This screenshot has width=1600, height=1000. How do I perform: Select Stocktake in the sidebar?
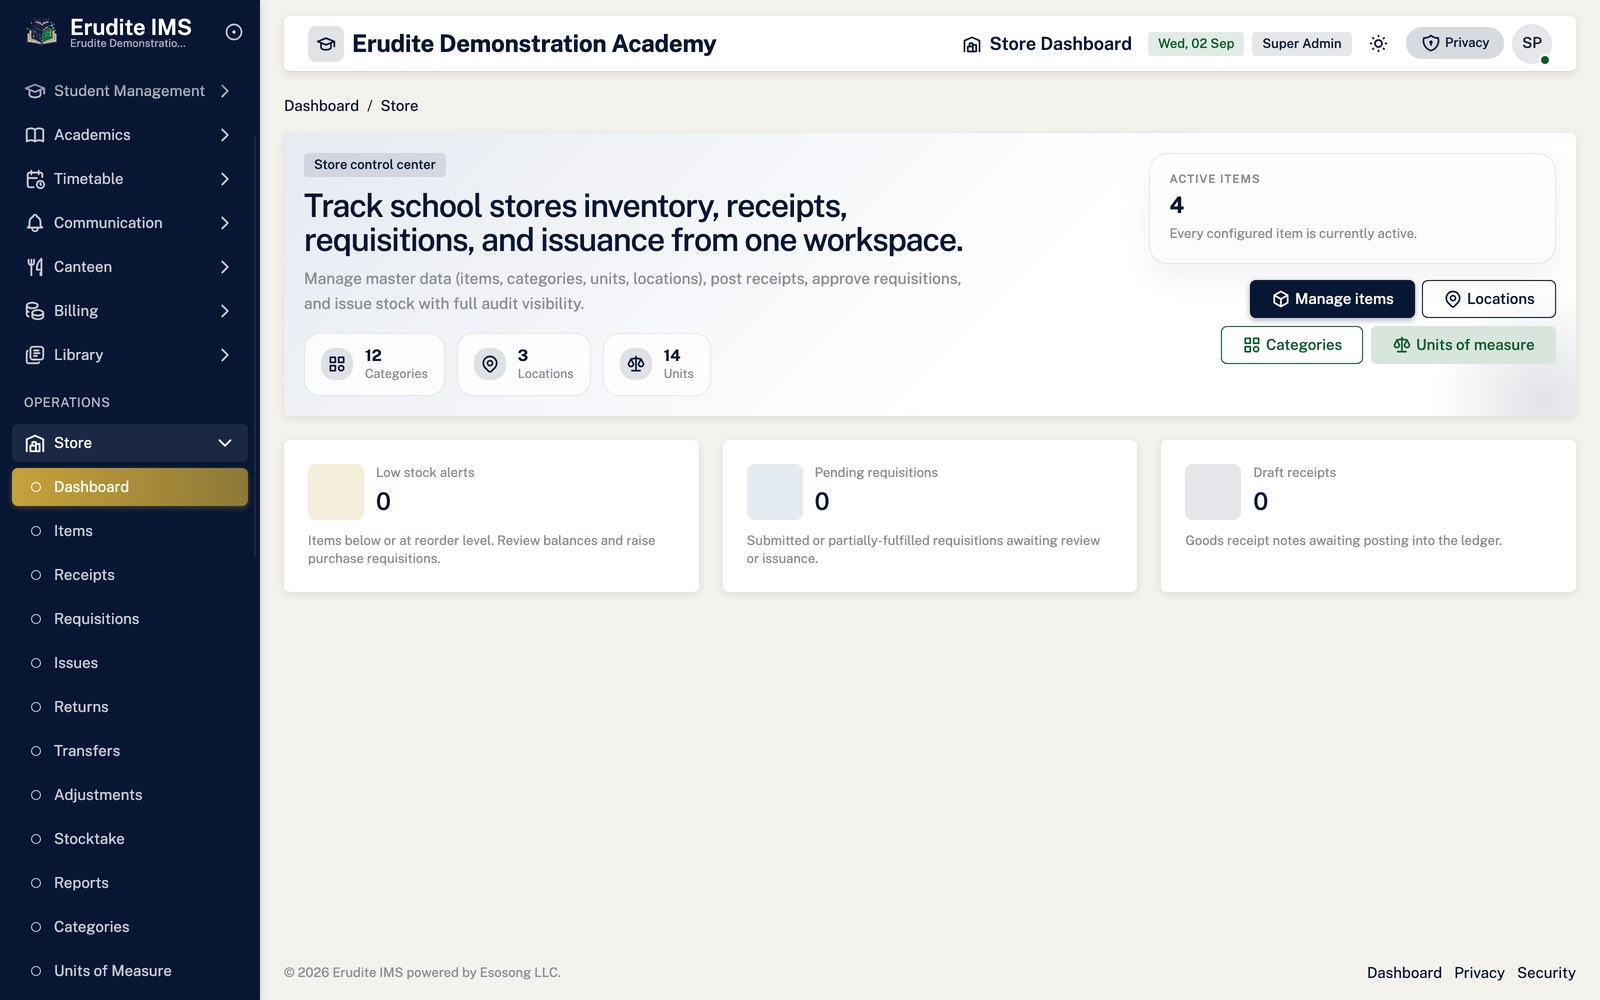click(130, 839)
